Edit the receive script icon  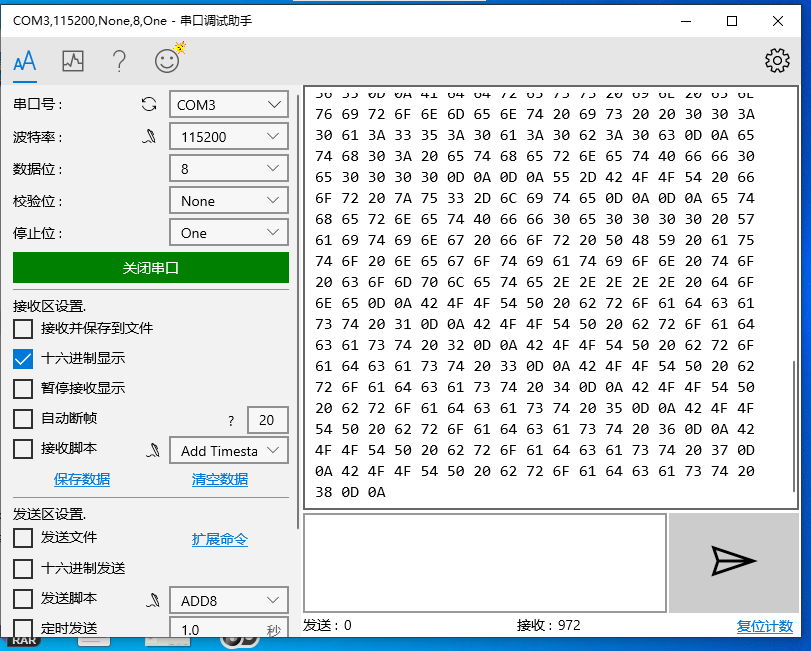(153, 450)
